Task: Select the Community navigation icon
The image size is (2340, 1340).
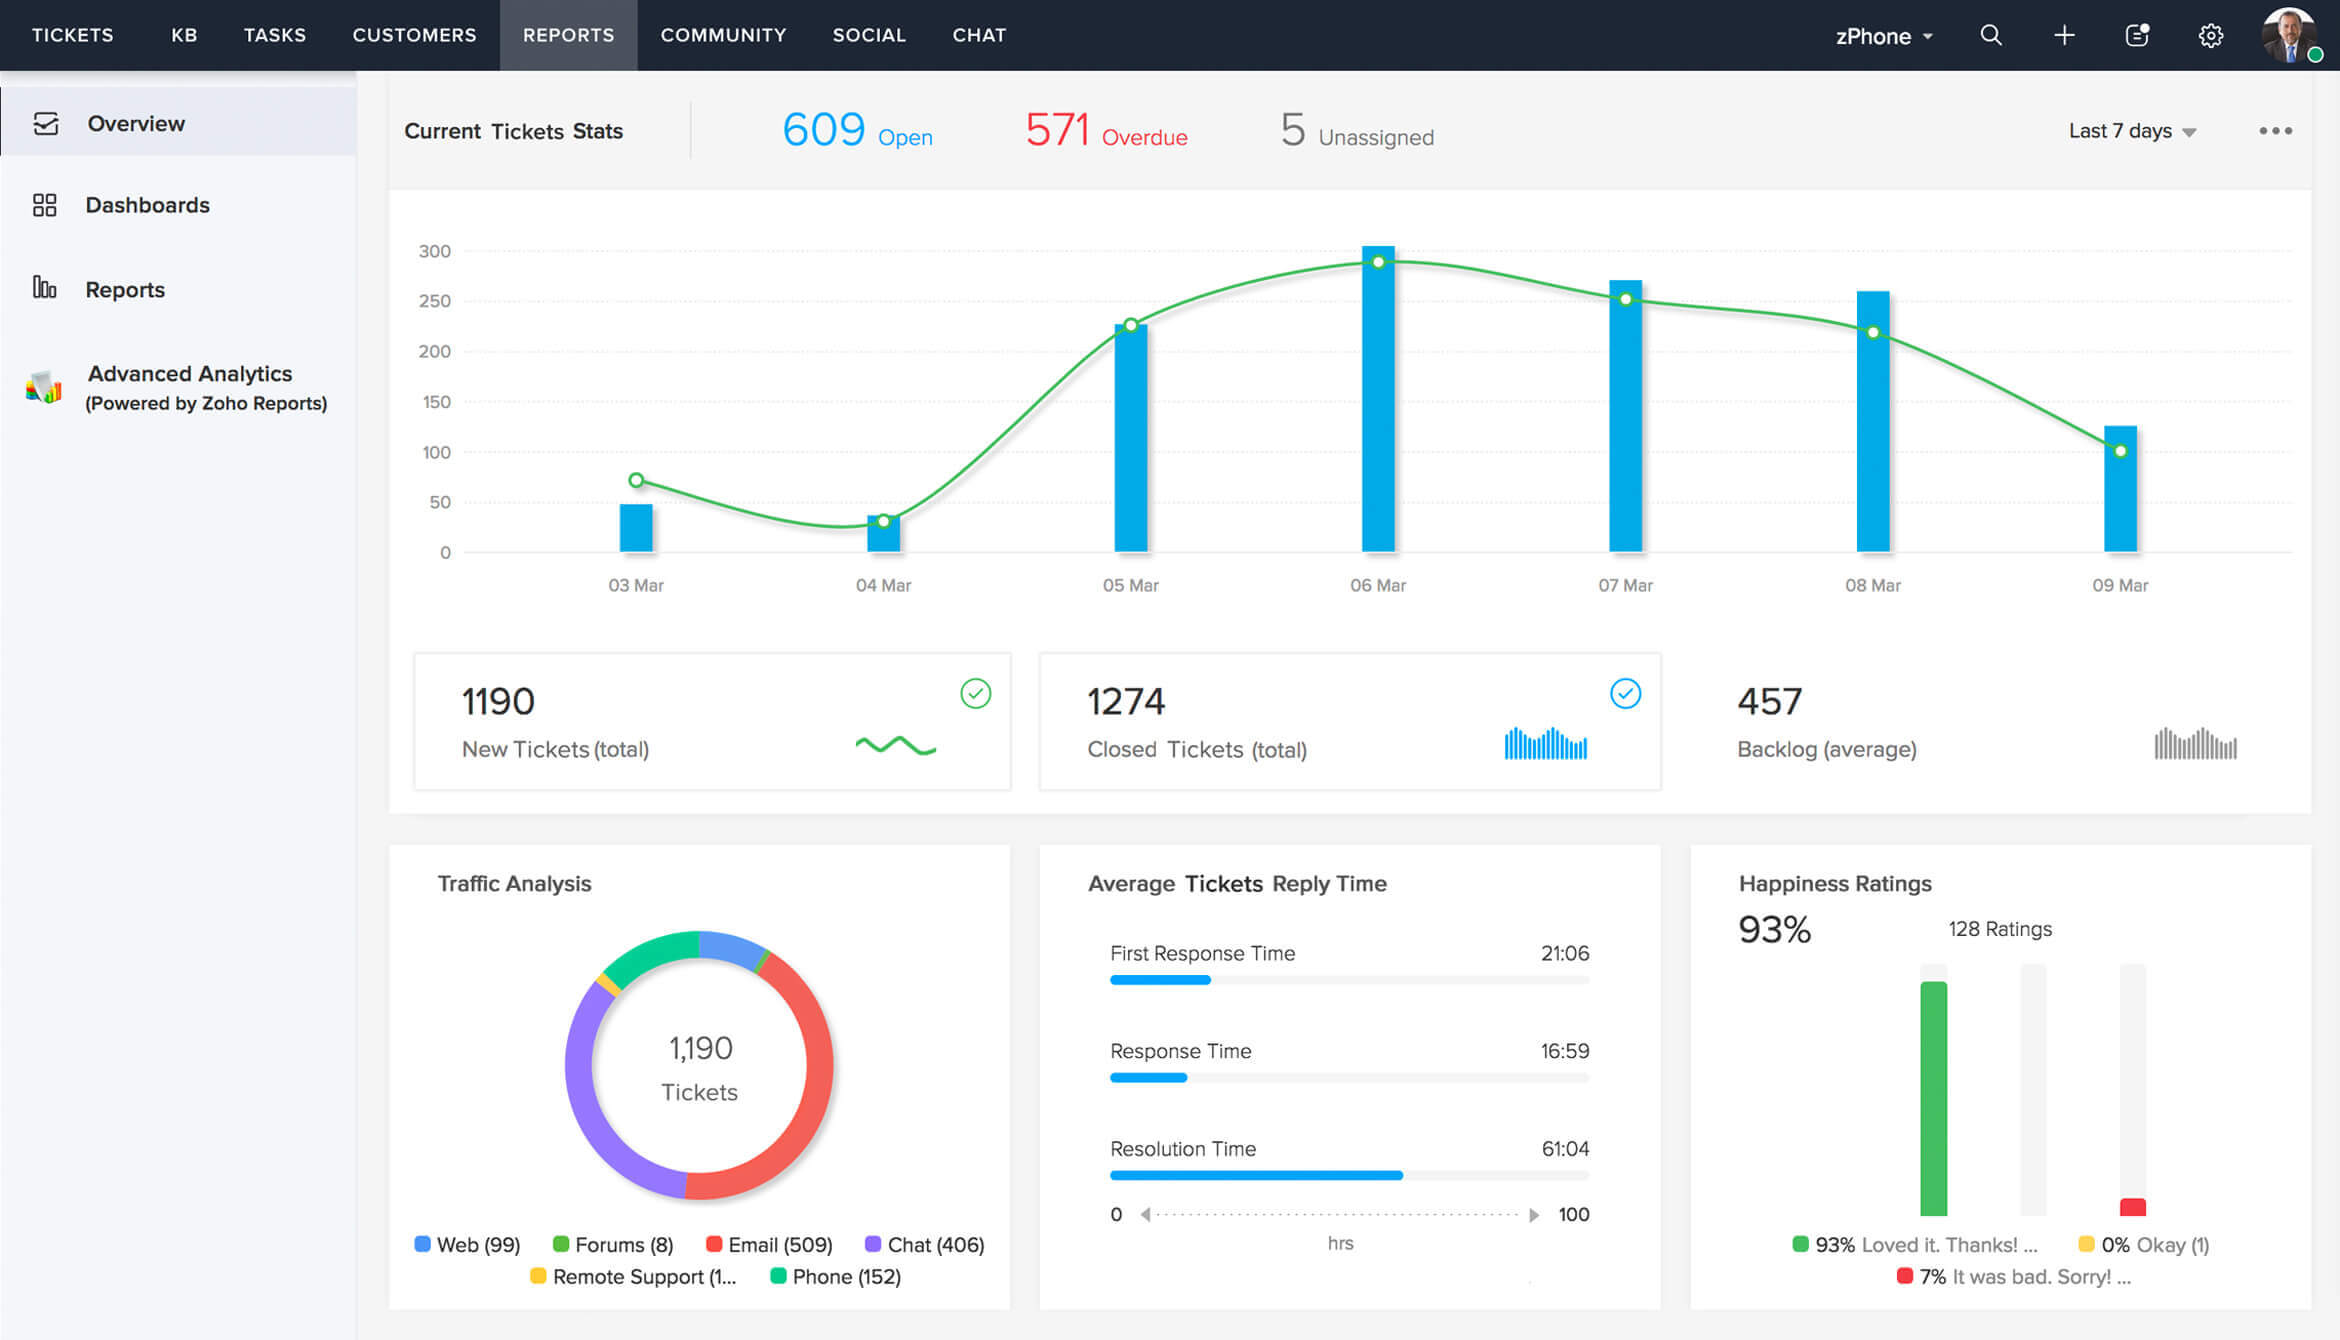Action: click(x=720, y=34)
